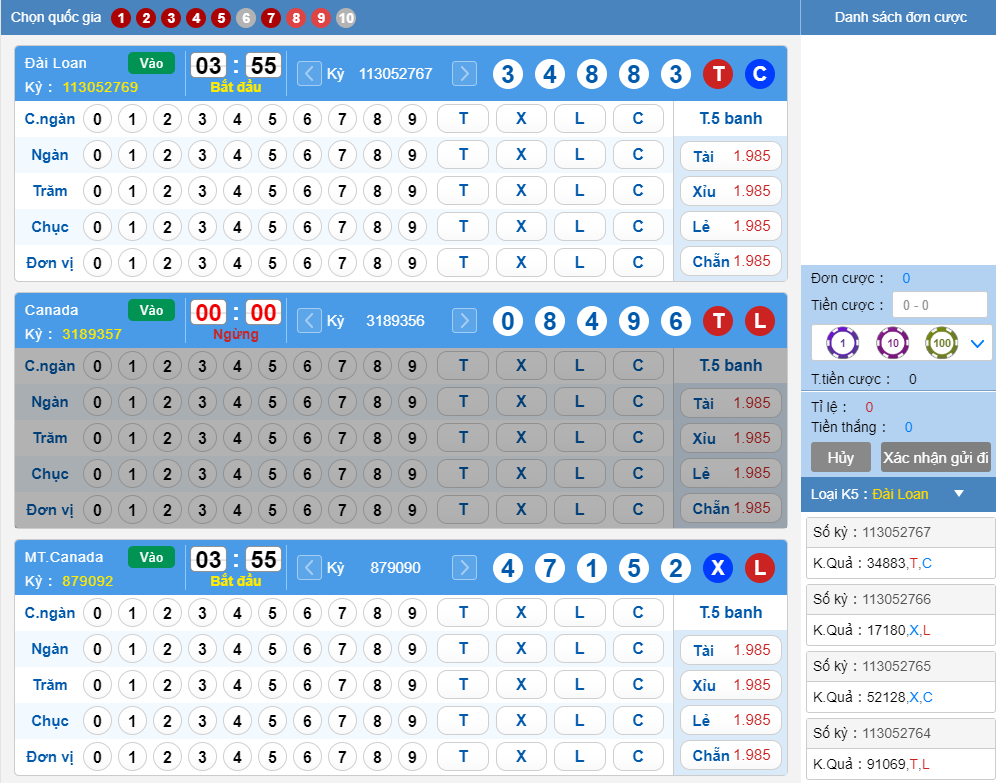Go to previous period in Đài Loan
This screenshot has width=996, height=783.
(310, 73)
